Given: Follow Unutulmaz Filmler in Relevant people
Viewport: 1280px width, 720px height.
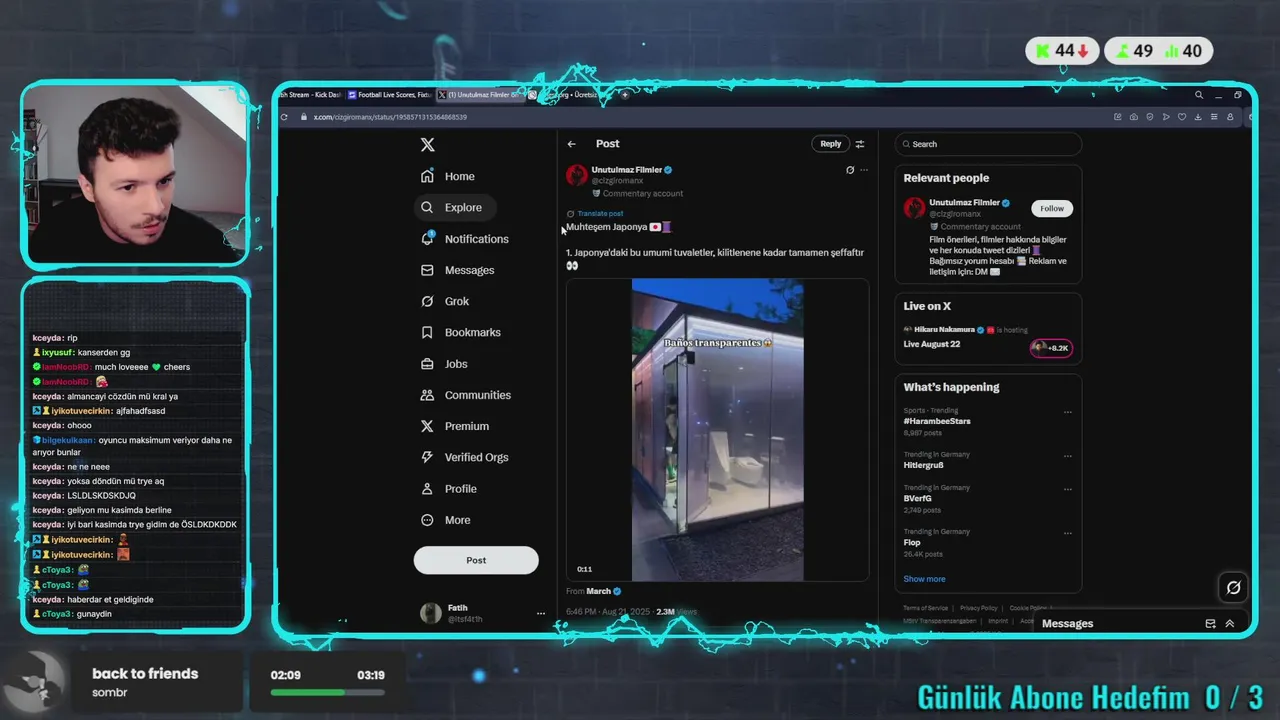Looking at the screenshot, I should [x=1052, y=208].
